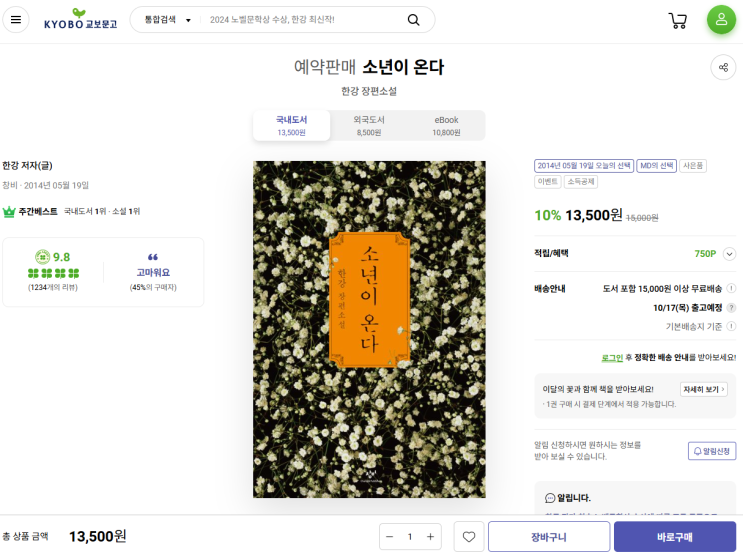The image size is (743, 555).
Task: Click the 바로구매 button
Action: pos(675,537)
